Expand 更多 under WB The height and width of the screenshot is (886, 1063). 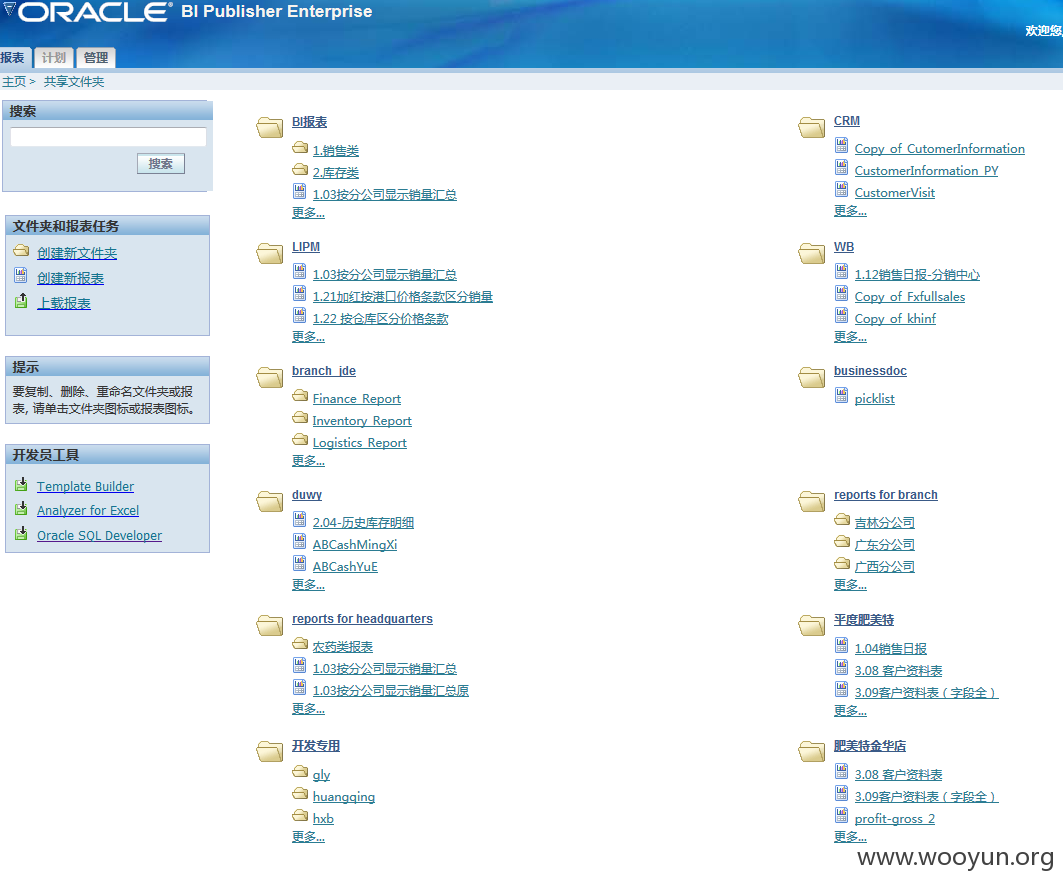[850, 337]
